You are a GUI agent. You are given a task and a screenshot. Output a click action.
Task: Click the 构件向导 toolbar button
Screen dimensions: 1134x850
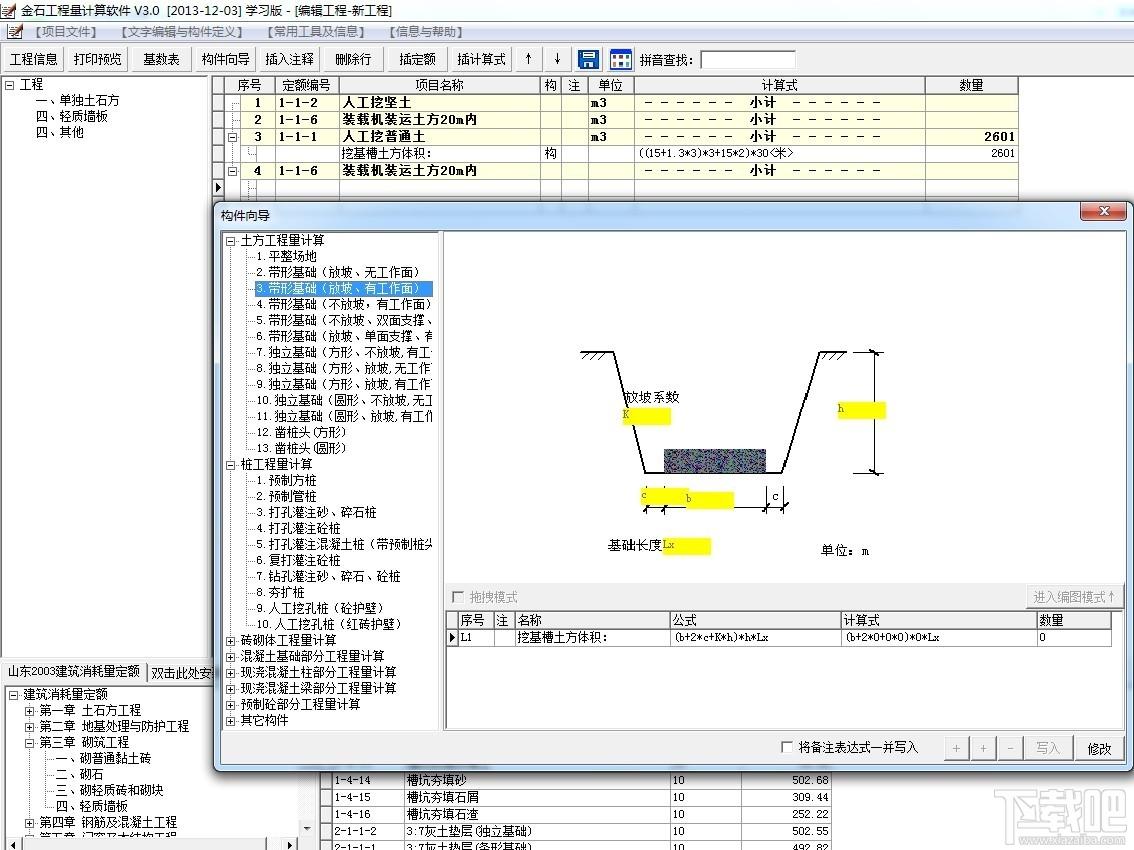point(225,59)
